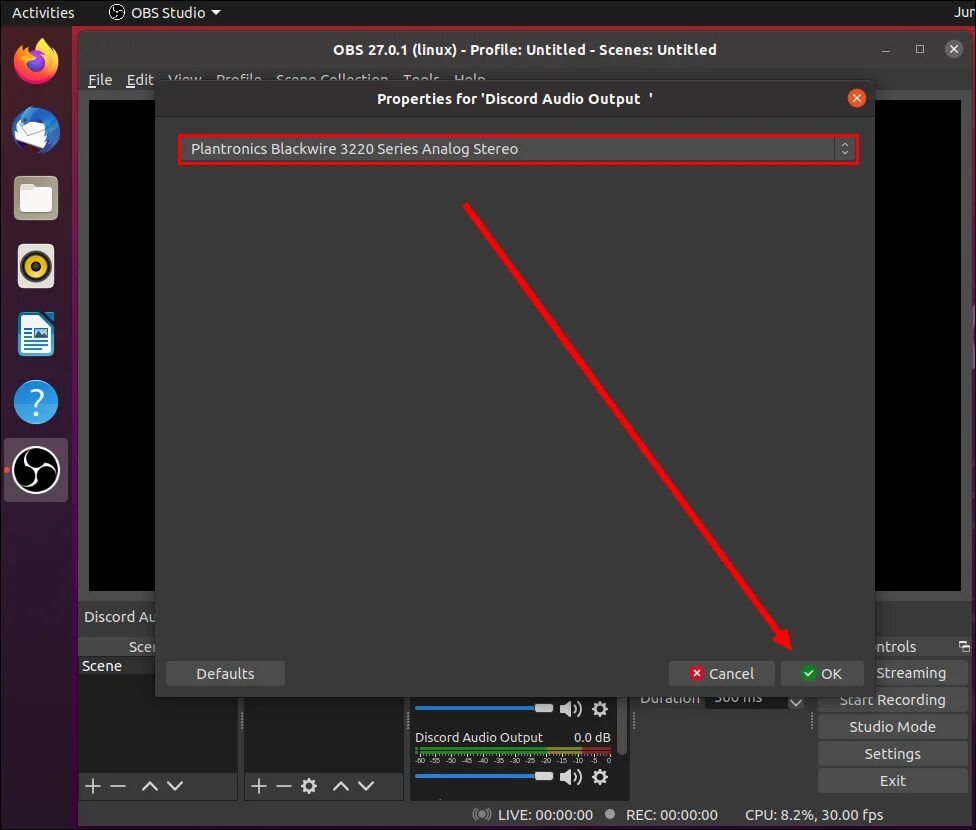
Task: Open the Help icon in the dock
Action: point(36,402)
